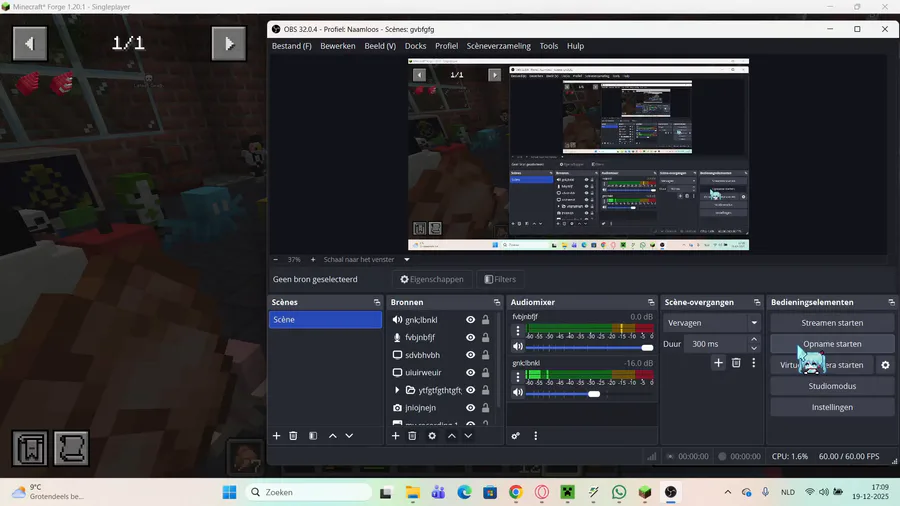This screenshot has width=900, height=506.
Task: Open Eigenschappen for the source
Action: tap(432, 279)
